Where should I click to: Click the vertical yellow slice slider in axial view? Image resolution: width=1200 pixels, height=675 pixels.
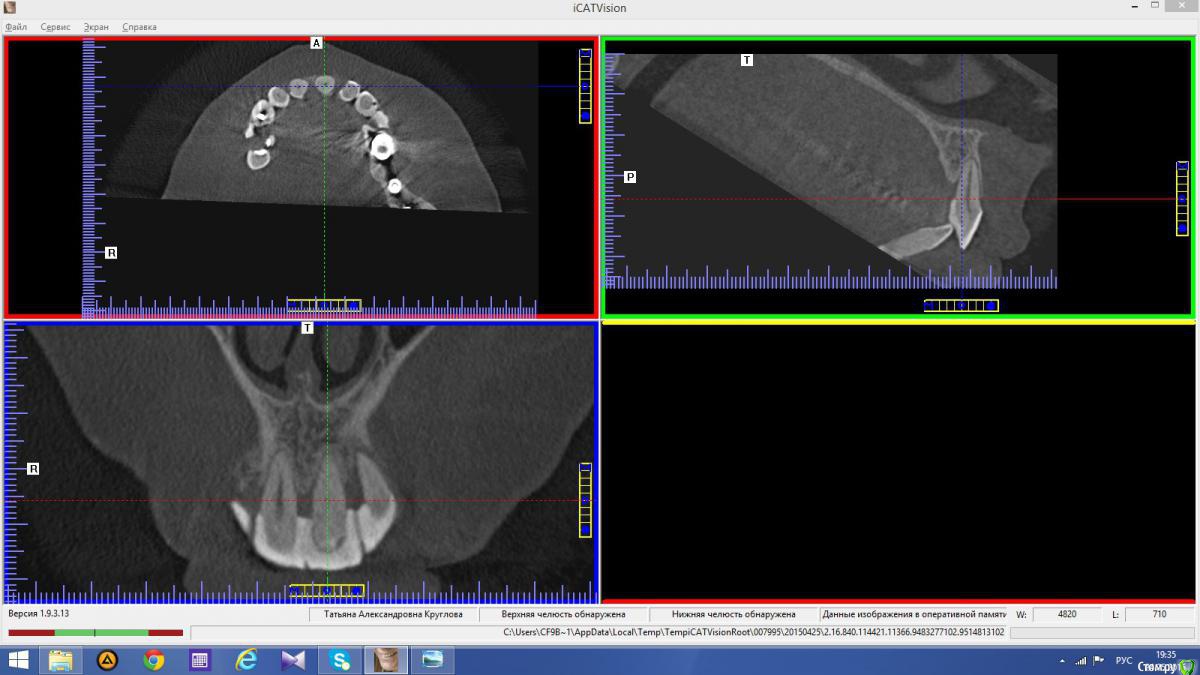[x=585, y=86]
